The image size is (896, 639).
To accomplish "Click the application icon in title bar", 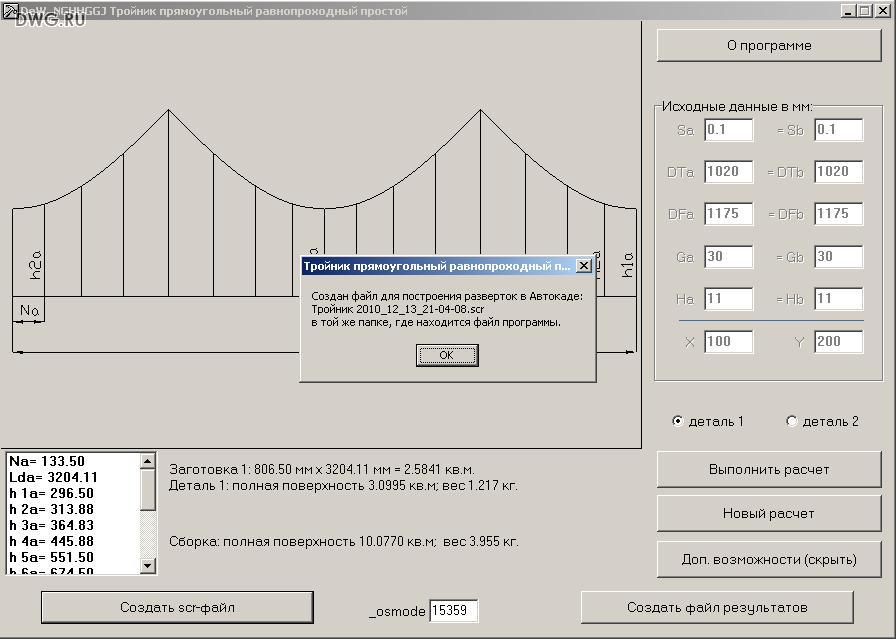I will coord(9,10).
